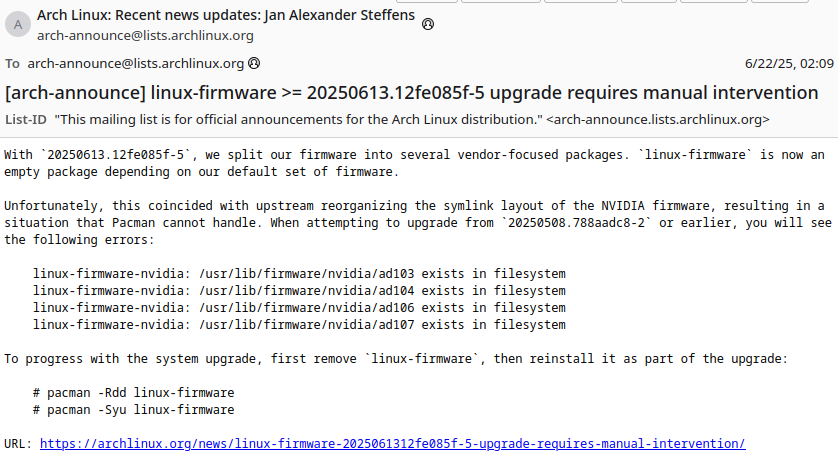The width and height of the screenshot is (838, 457).
Task: Click the message date 6/22/25, 02:09
Action: pos(789,64)
